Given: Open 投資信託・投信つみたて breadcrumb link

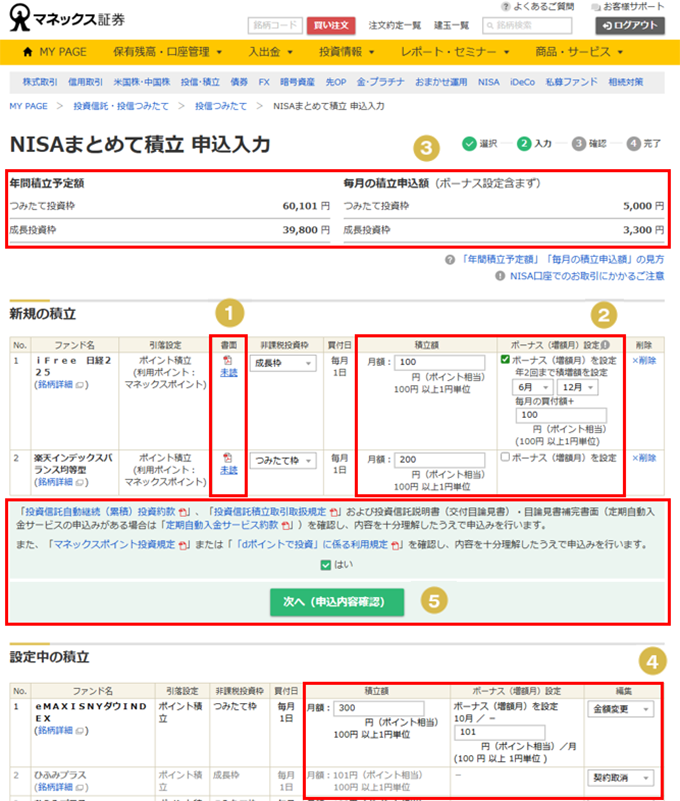Looking at the screenshot, I should click(x=121, y=106).
